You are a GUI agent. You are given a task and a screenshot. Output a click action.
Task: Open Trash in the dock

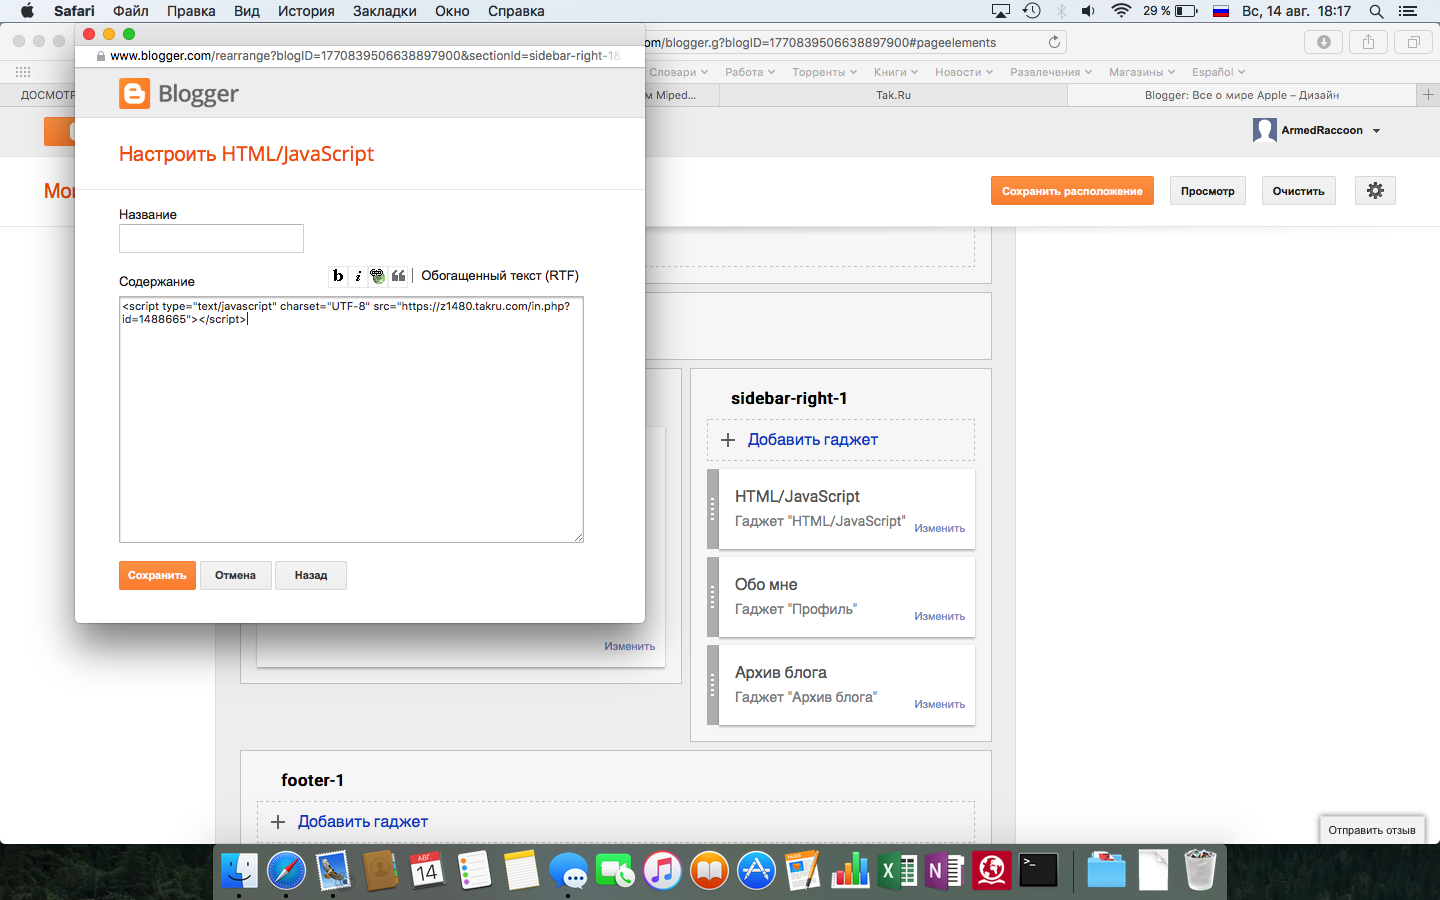click(x=1199, y=871)
